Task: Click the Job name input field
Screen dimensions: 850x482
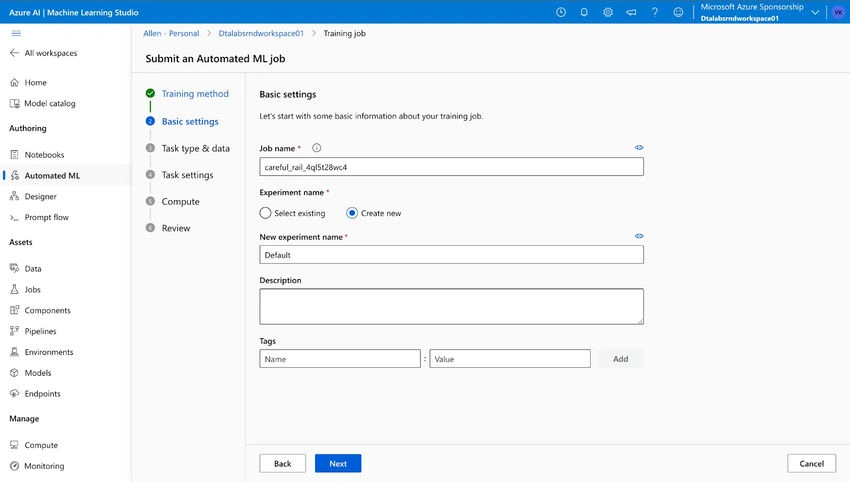Action: (x=452, y=167)
